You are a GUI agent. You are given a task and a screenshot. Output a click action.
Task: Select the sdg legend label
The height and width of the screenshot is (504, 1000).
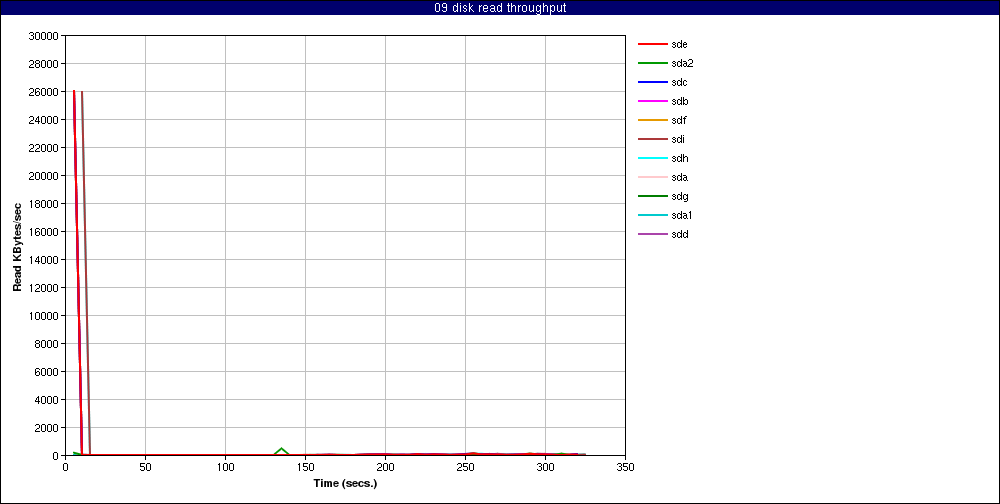click(x=679, y=196)
